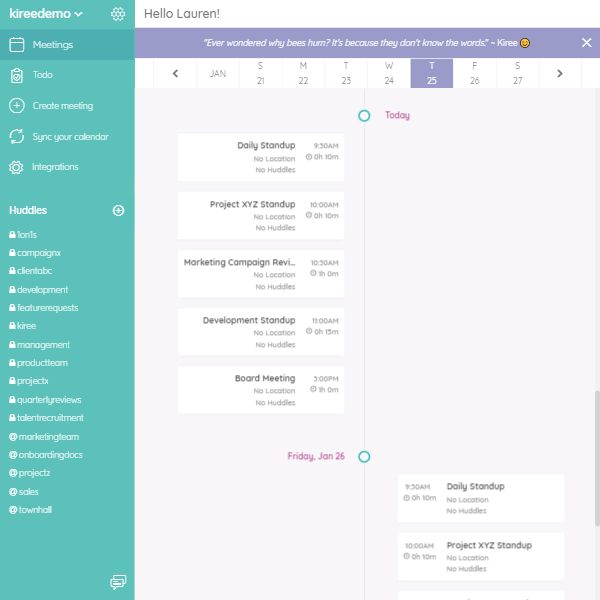
Task: Open the Marketing Campaign Review meeting
Action: (261, 274)
